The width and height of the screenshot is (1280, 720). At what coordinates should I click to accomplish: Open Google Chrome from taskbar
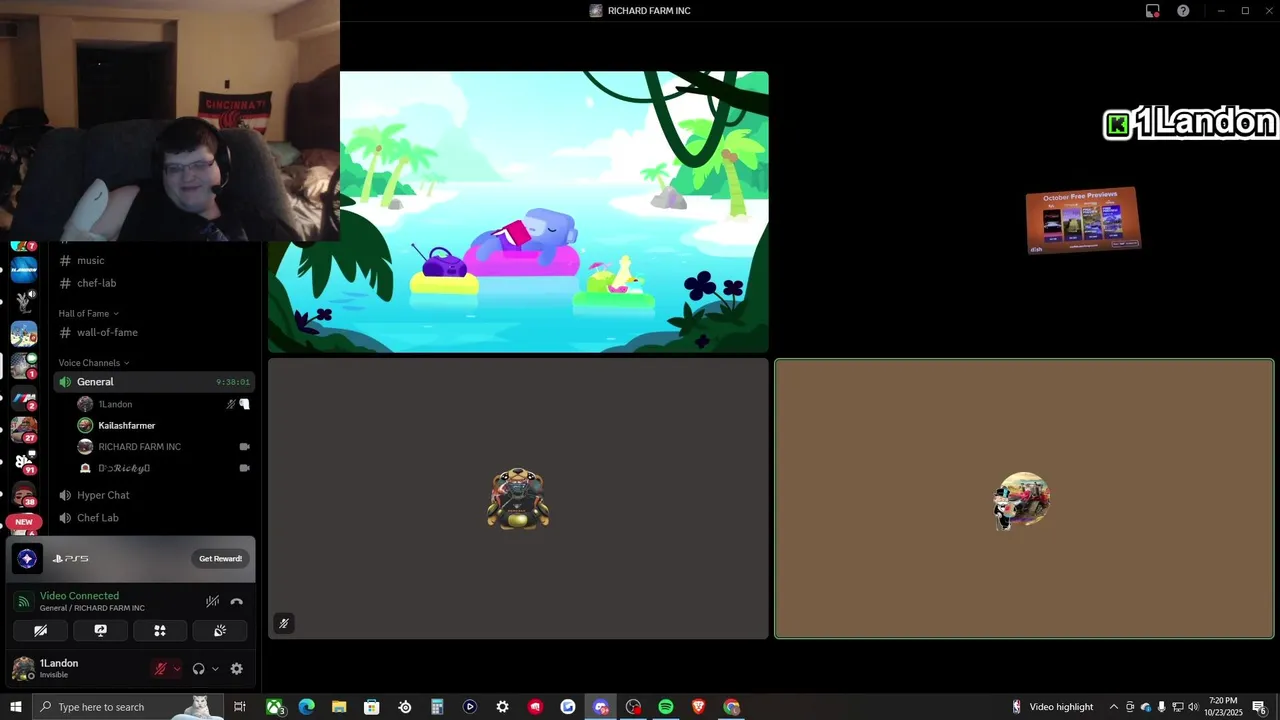pos(732,707)
